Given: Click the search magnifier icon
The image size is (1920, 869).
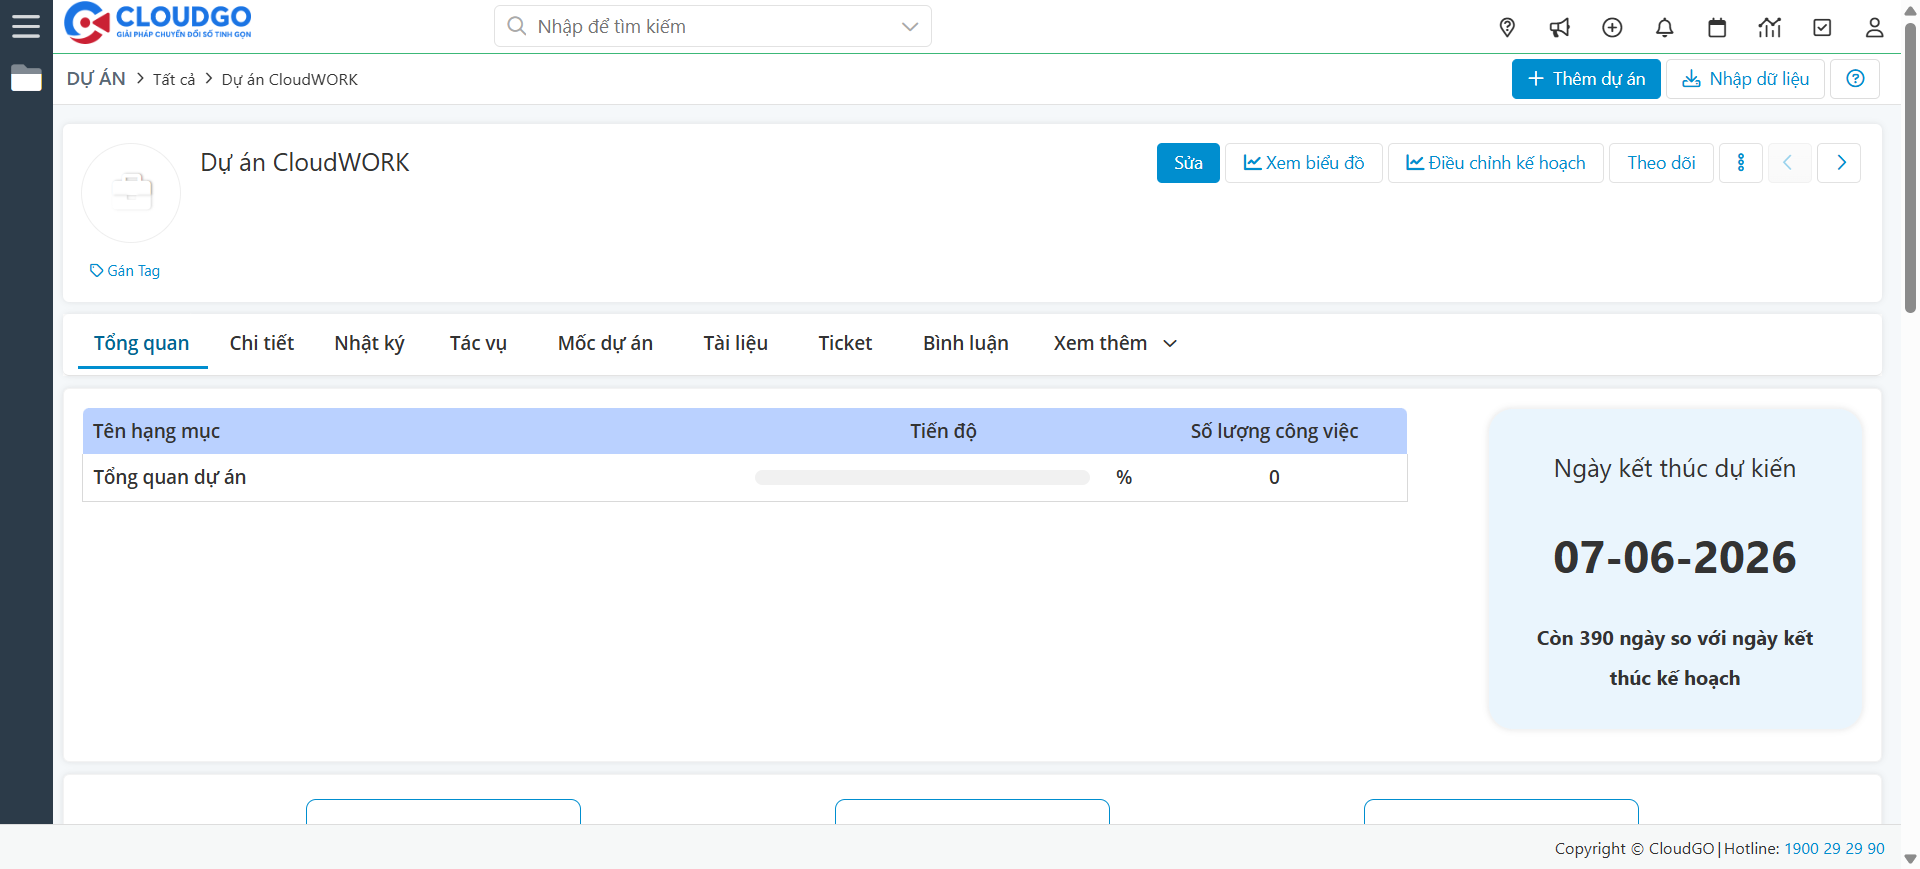Looking at the screenshot, I should (x=516, y=26).
